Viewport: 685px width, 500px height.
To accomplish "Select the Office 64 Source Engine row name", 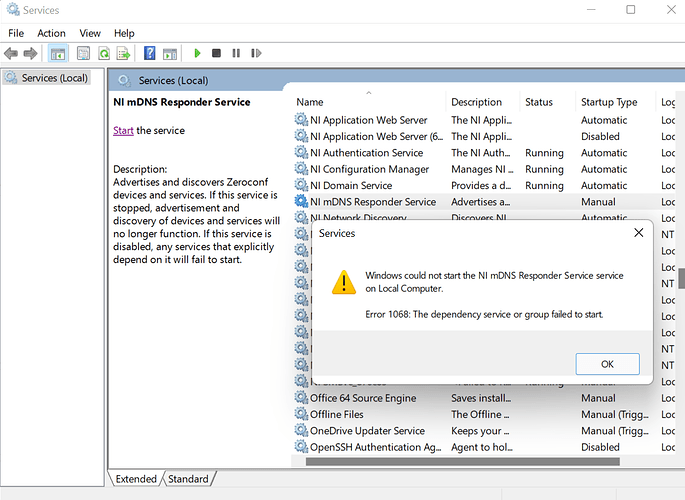I will (x=363, y=398).
